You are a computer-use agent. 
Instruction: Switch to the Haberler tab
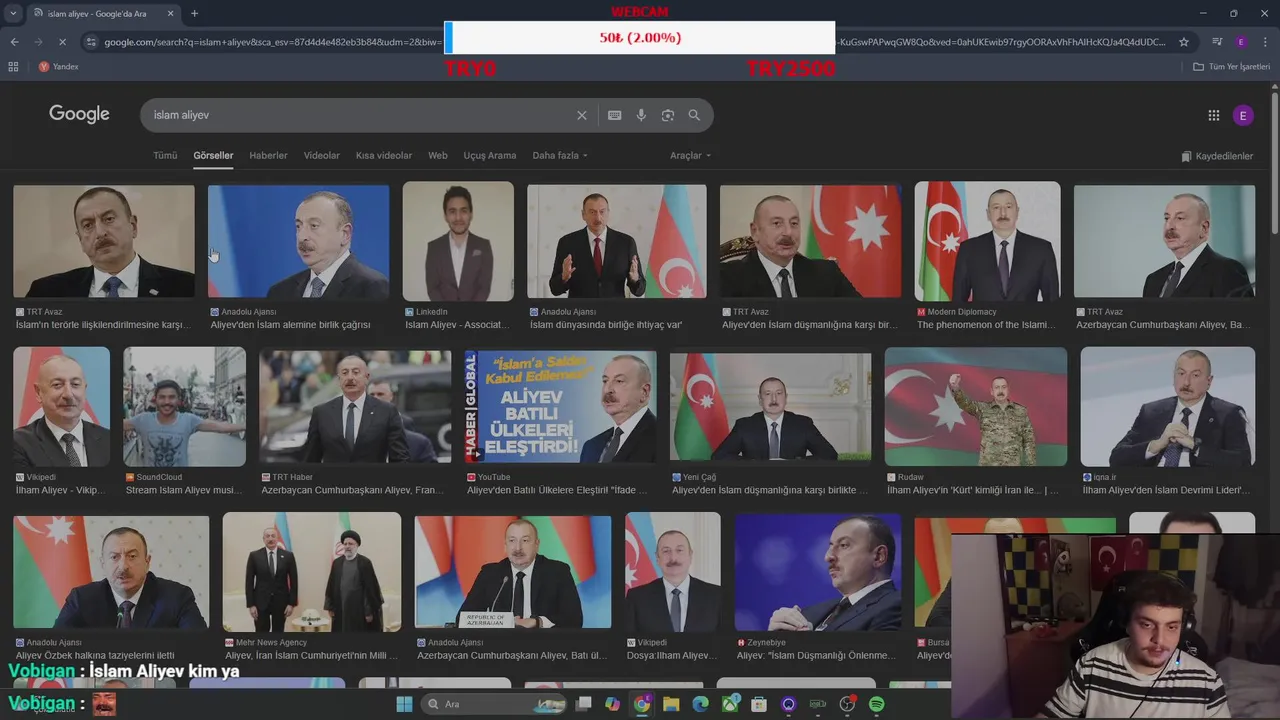coord(268,156)
